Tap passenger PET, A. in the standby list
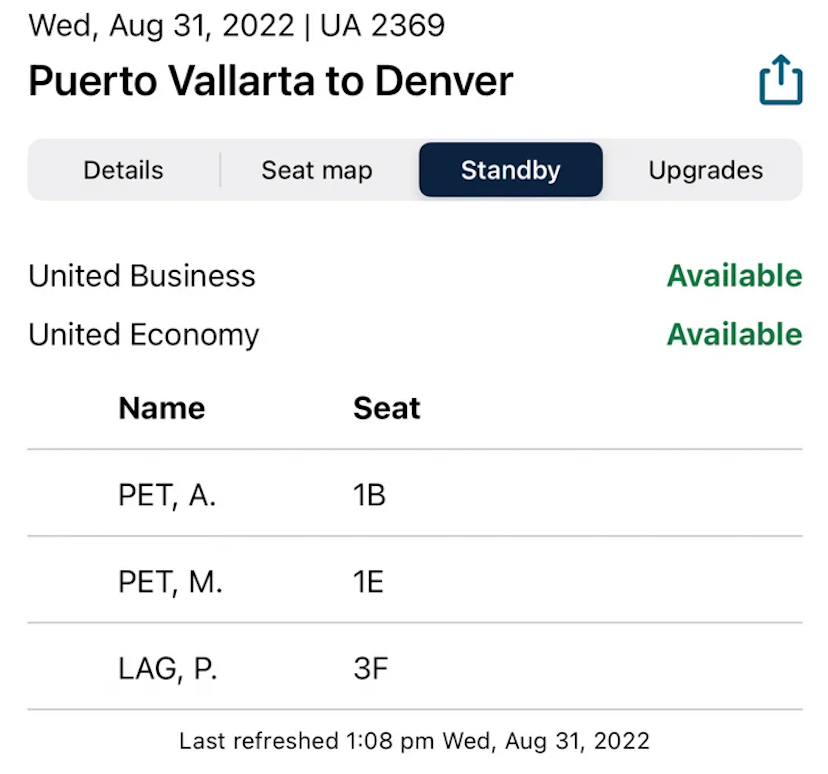 coord(166,495)
